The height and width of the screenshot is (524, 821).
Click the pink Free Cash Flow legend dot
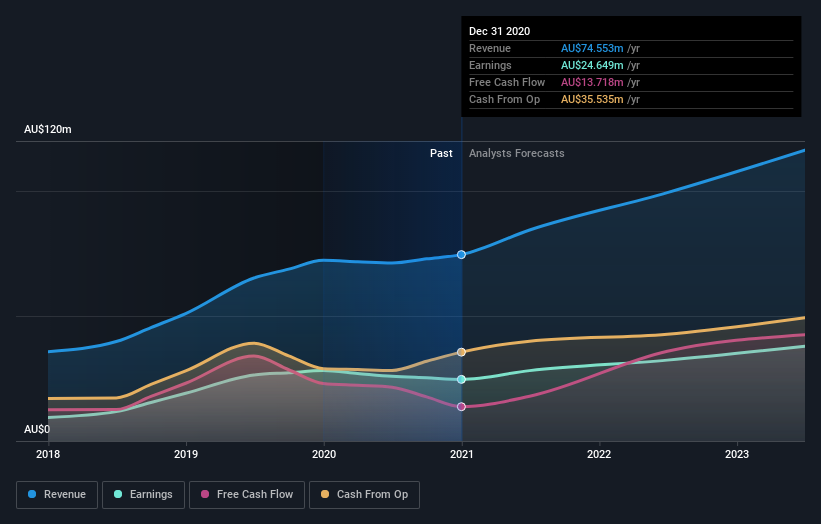pos(205,494)
